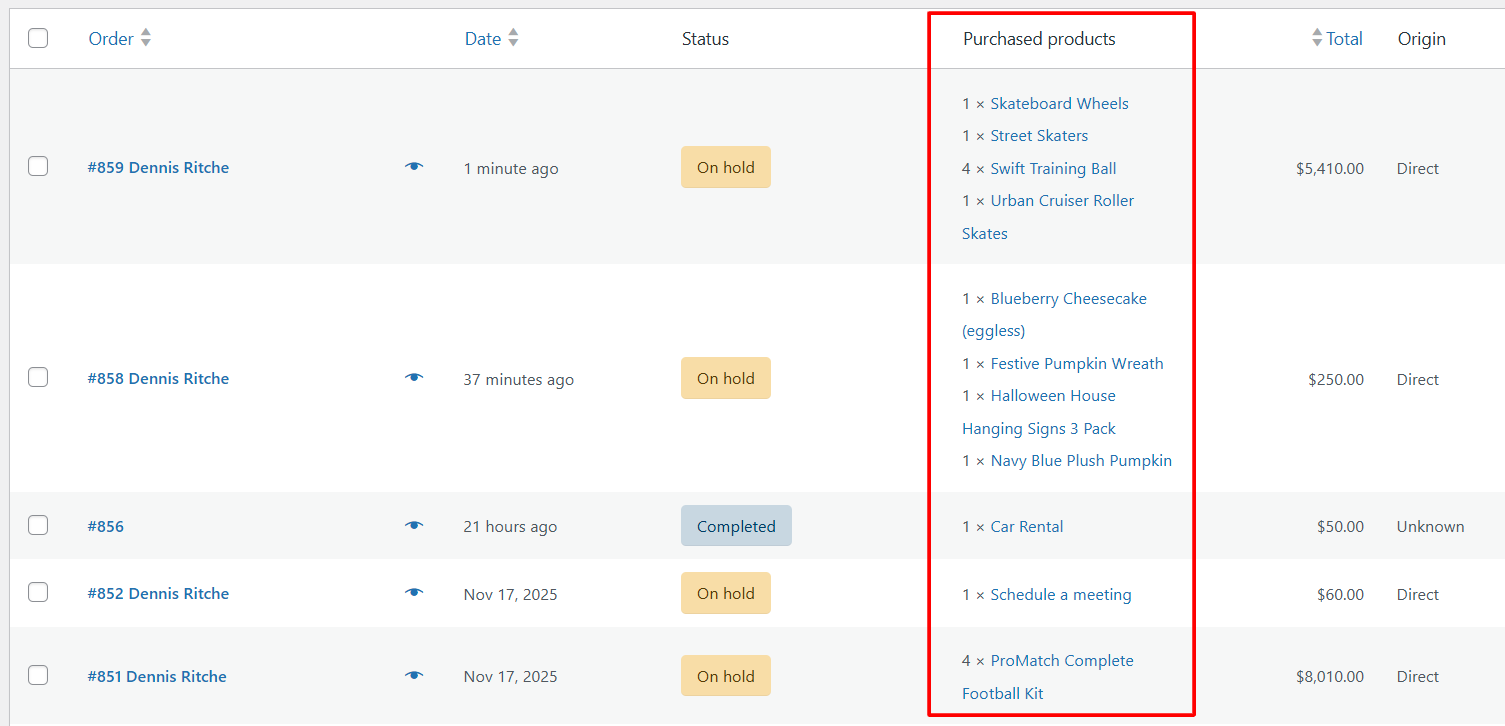1505x726 pixels.
Task: Open preview eye icon for order #852
Action: [x=414, y=593]
